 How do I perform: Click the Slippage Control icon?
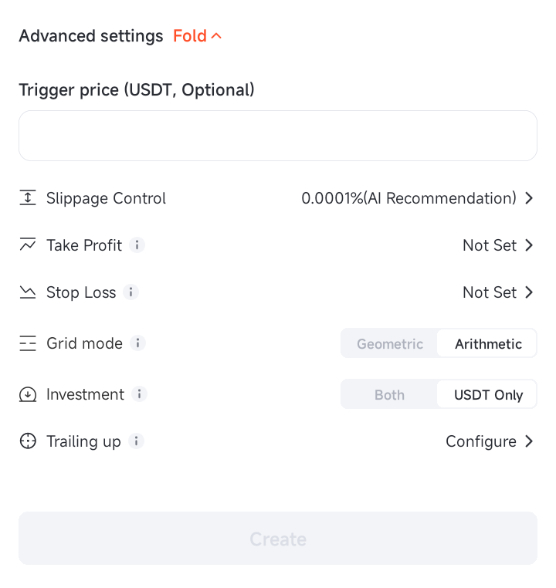coord(27,198)
